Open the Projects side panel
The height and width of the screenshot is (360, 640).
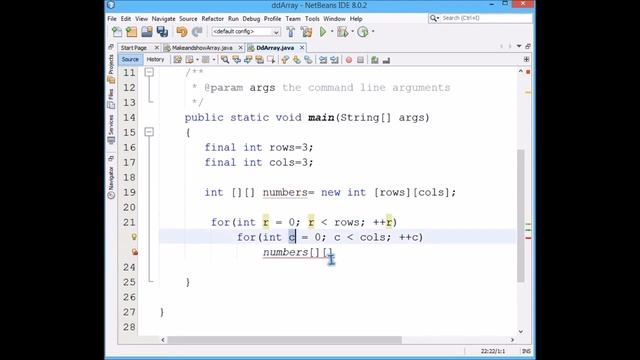111,68
